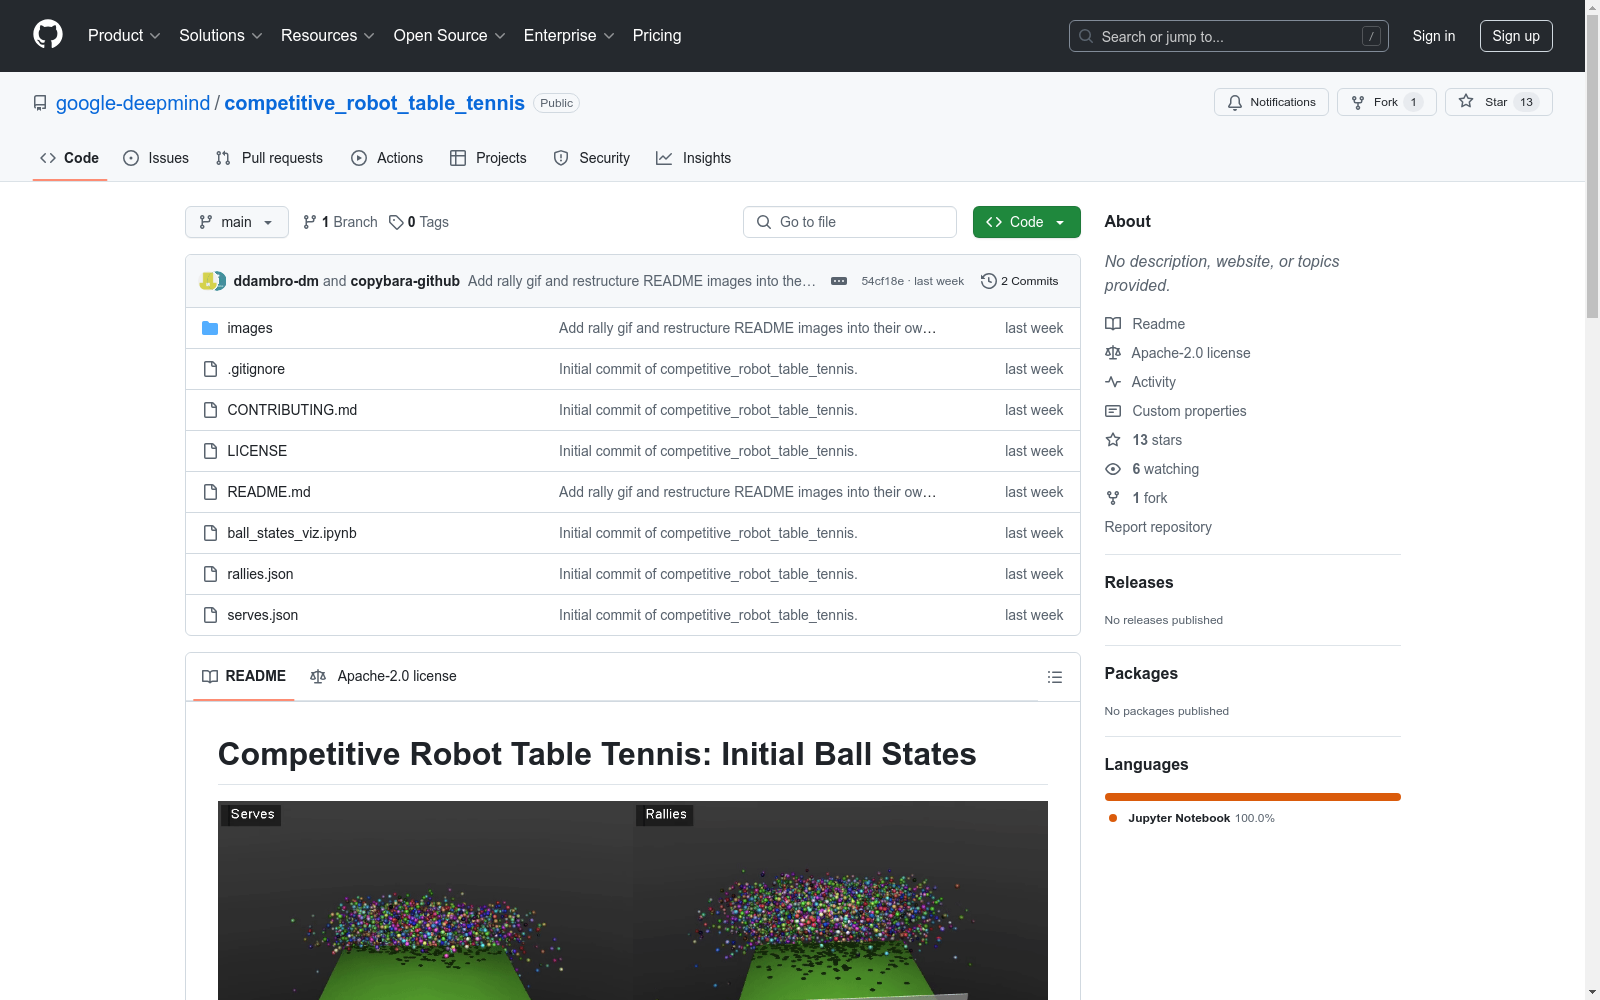Image resolution: width=1600 pixels, height=1000 pixels.
Task: Open the Insights tab
Action: [x=694, y=158]
